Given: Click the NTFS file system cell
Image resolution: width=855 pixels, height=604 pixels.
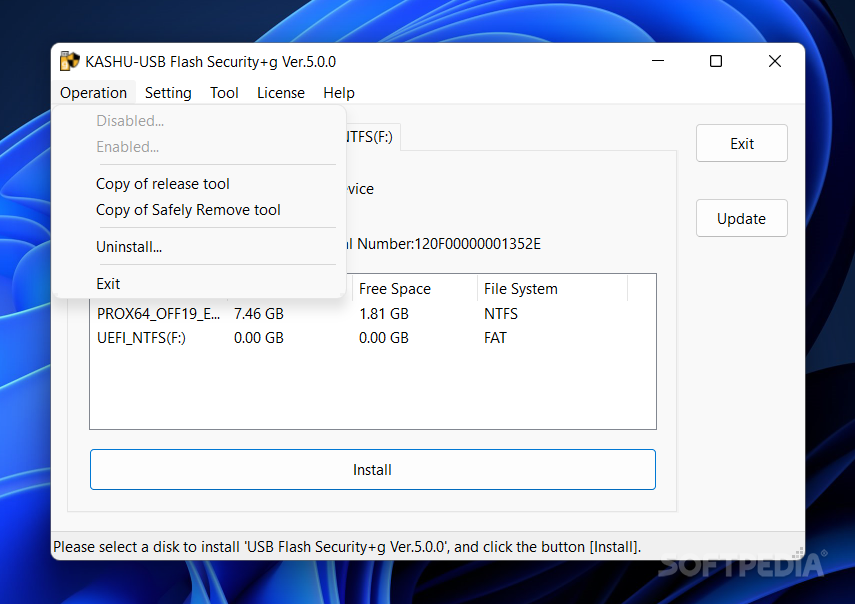Looking at the screenshot, I should (x=501, y=314).
